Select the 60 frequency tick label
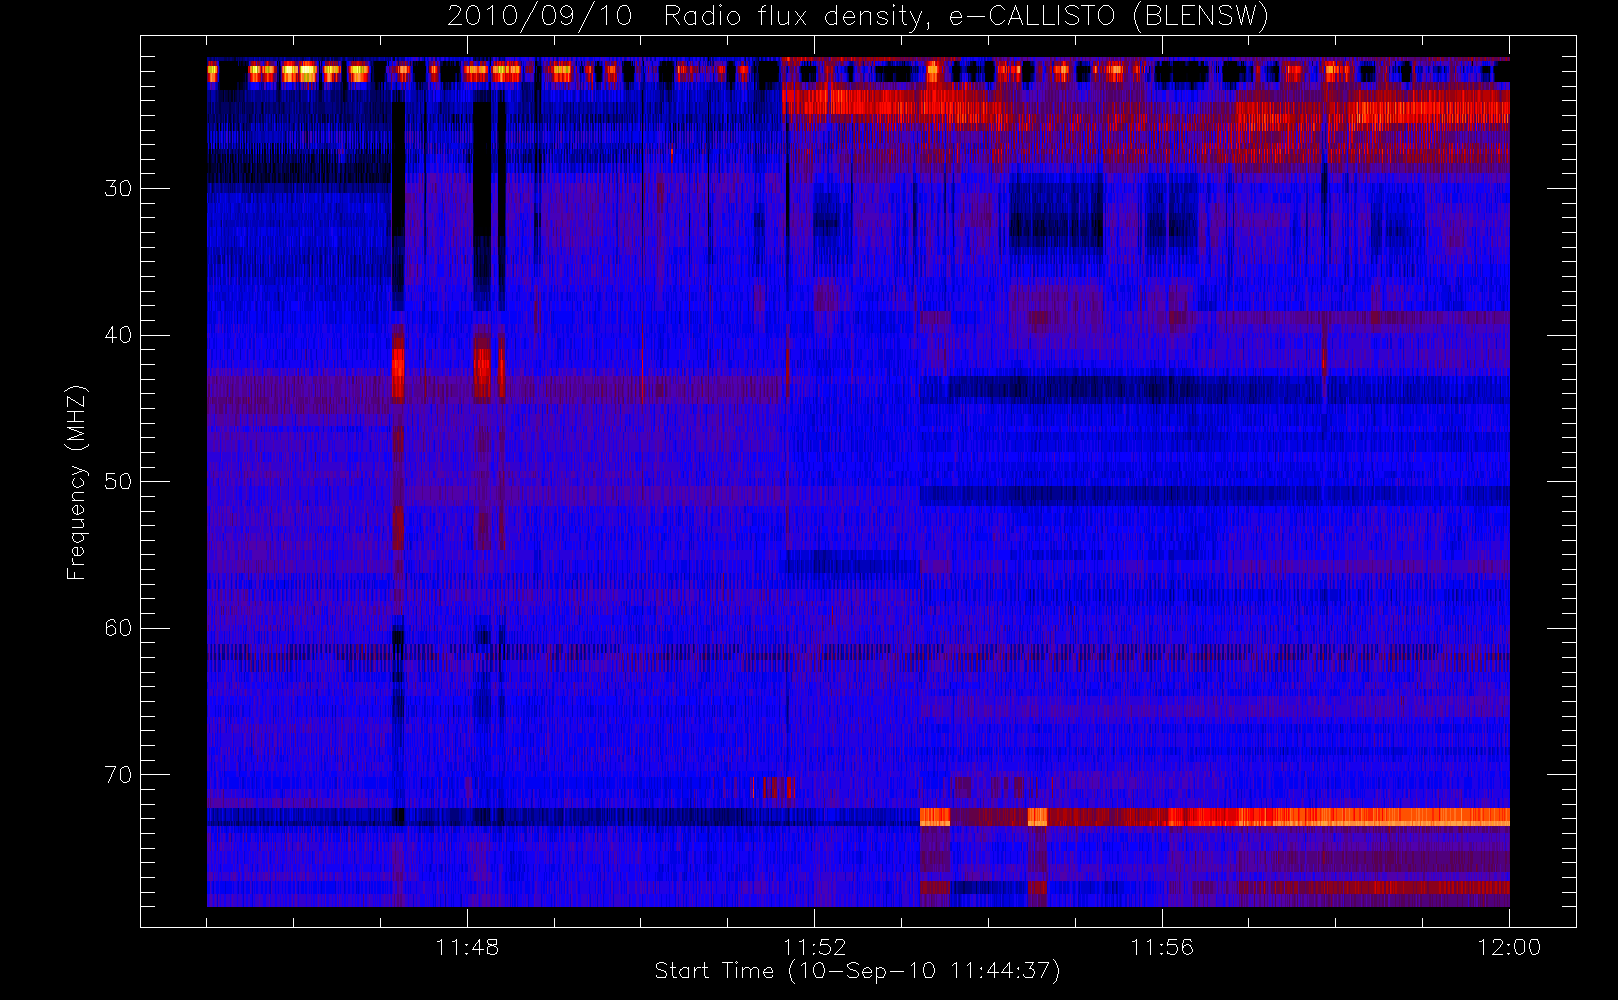 [118, 628]
